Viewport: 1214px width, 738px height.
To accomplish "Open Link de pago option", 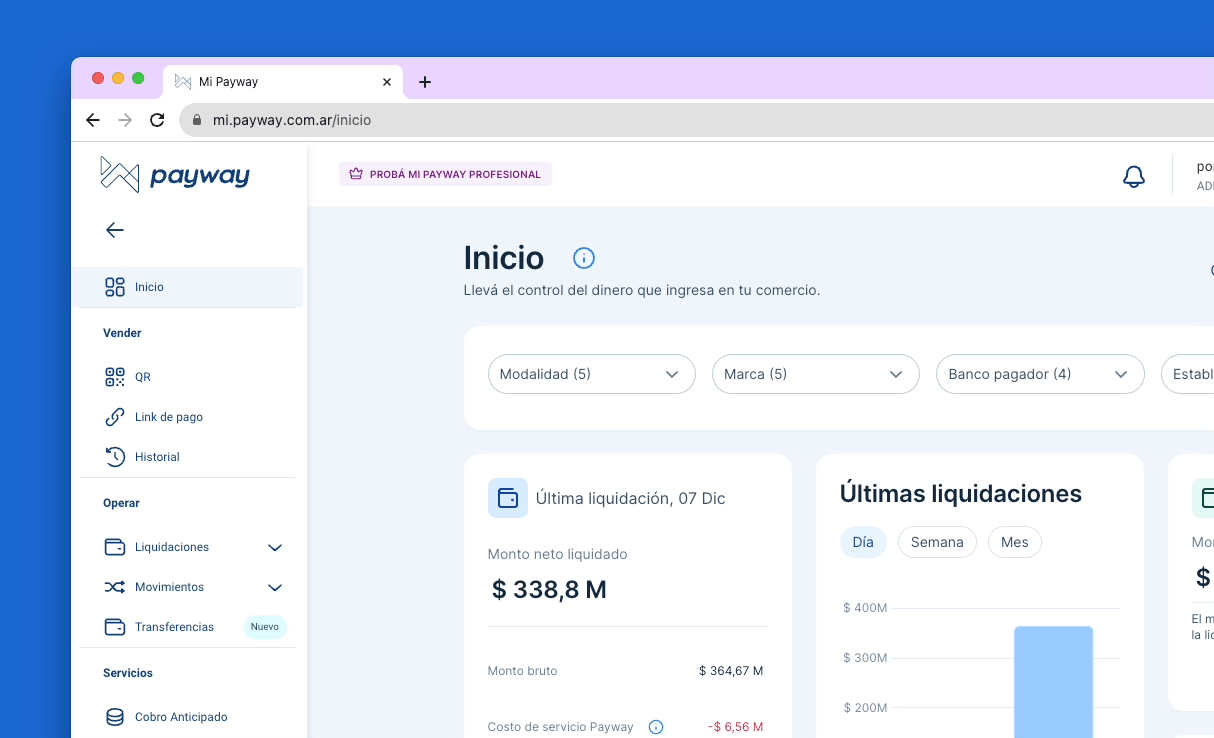I will pyautogui.click(x=169, y=417).
